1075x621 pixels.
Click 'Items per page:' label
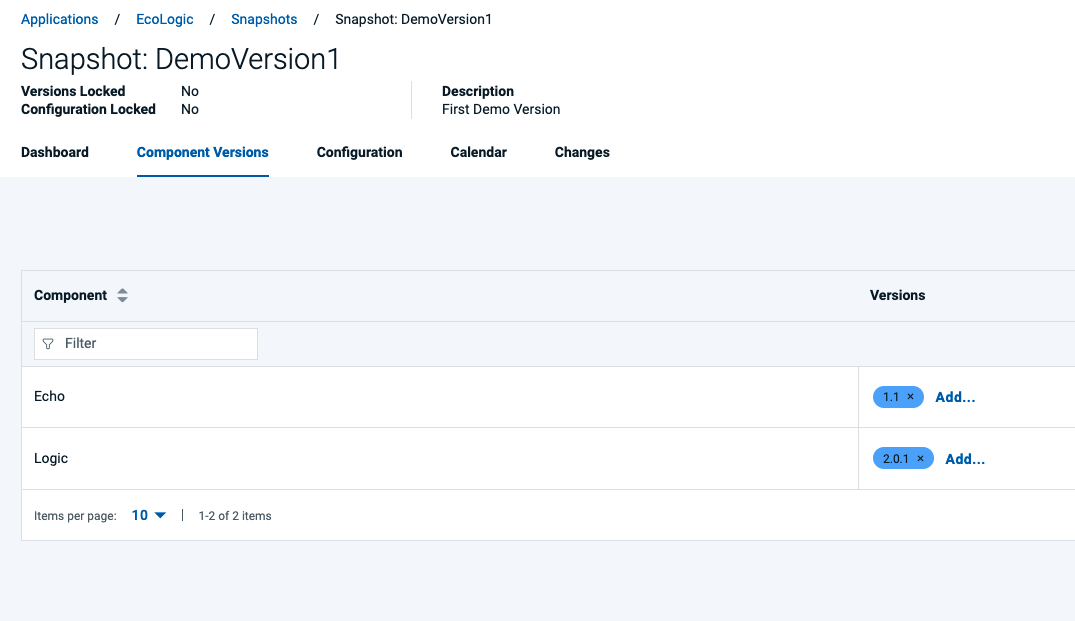click(75, 516)
